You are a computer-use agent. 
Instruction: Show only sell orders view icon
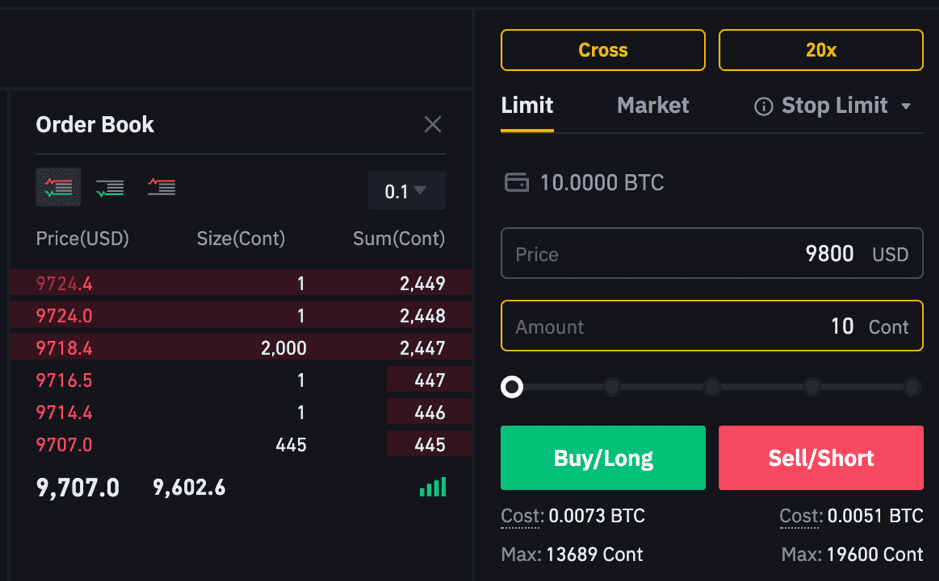point(161,187)
